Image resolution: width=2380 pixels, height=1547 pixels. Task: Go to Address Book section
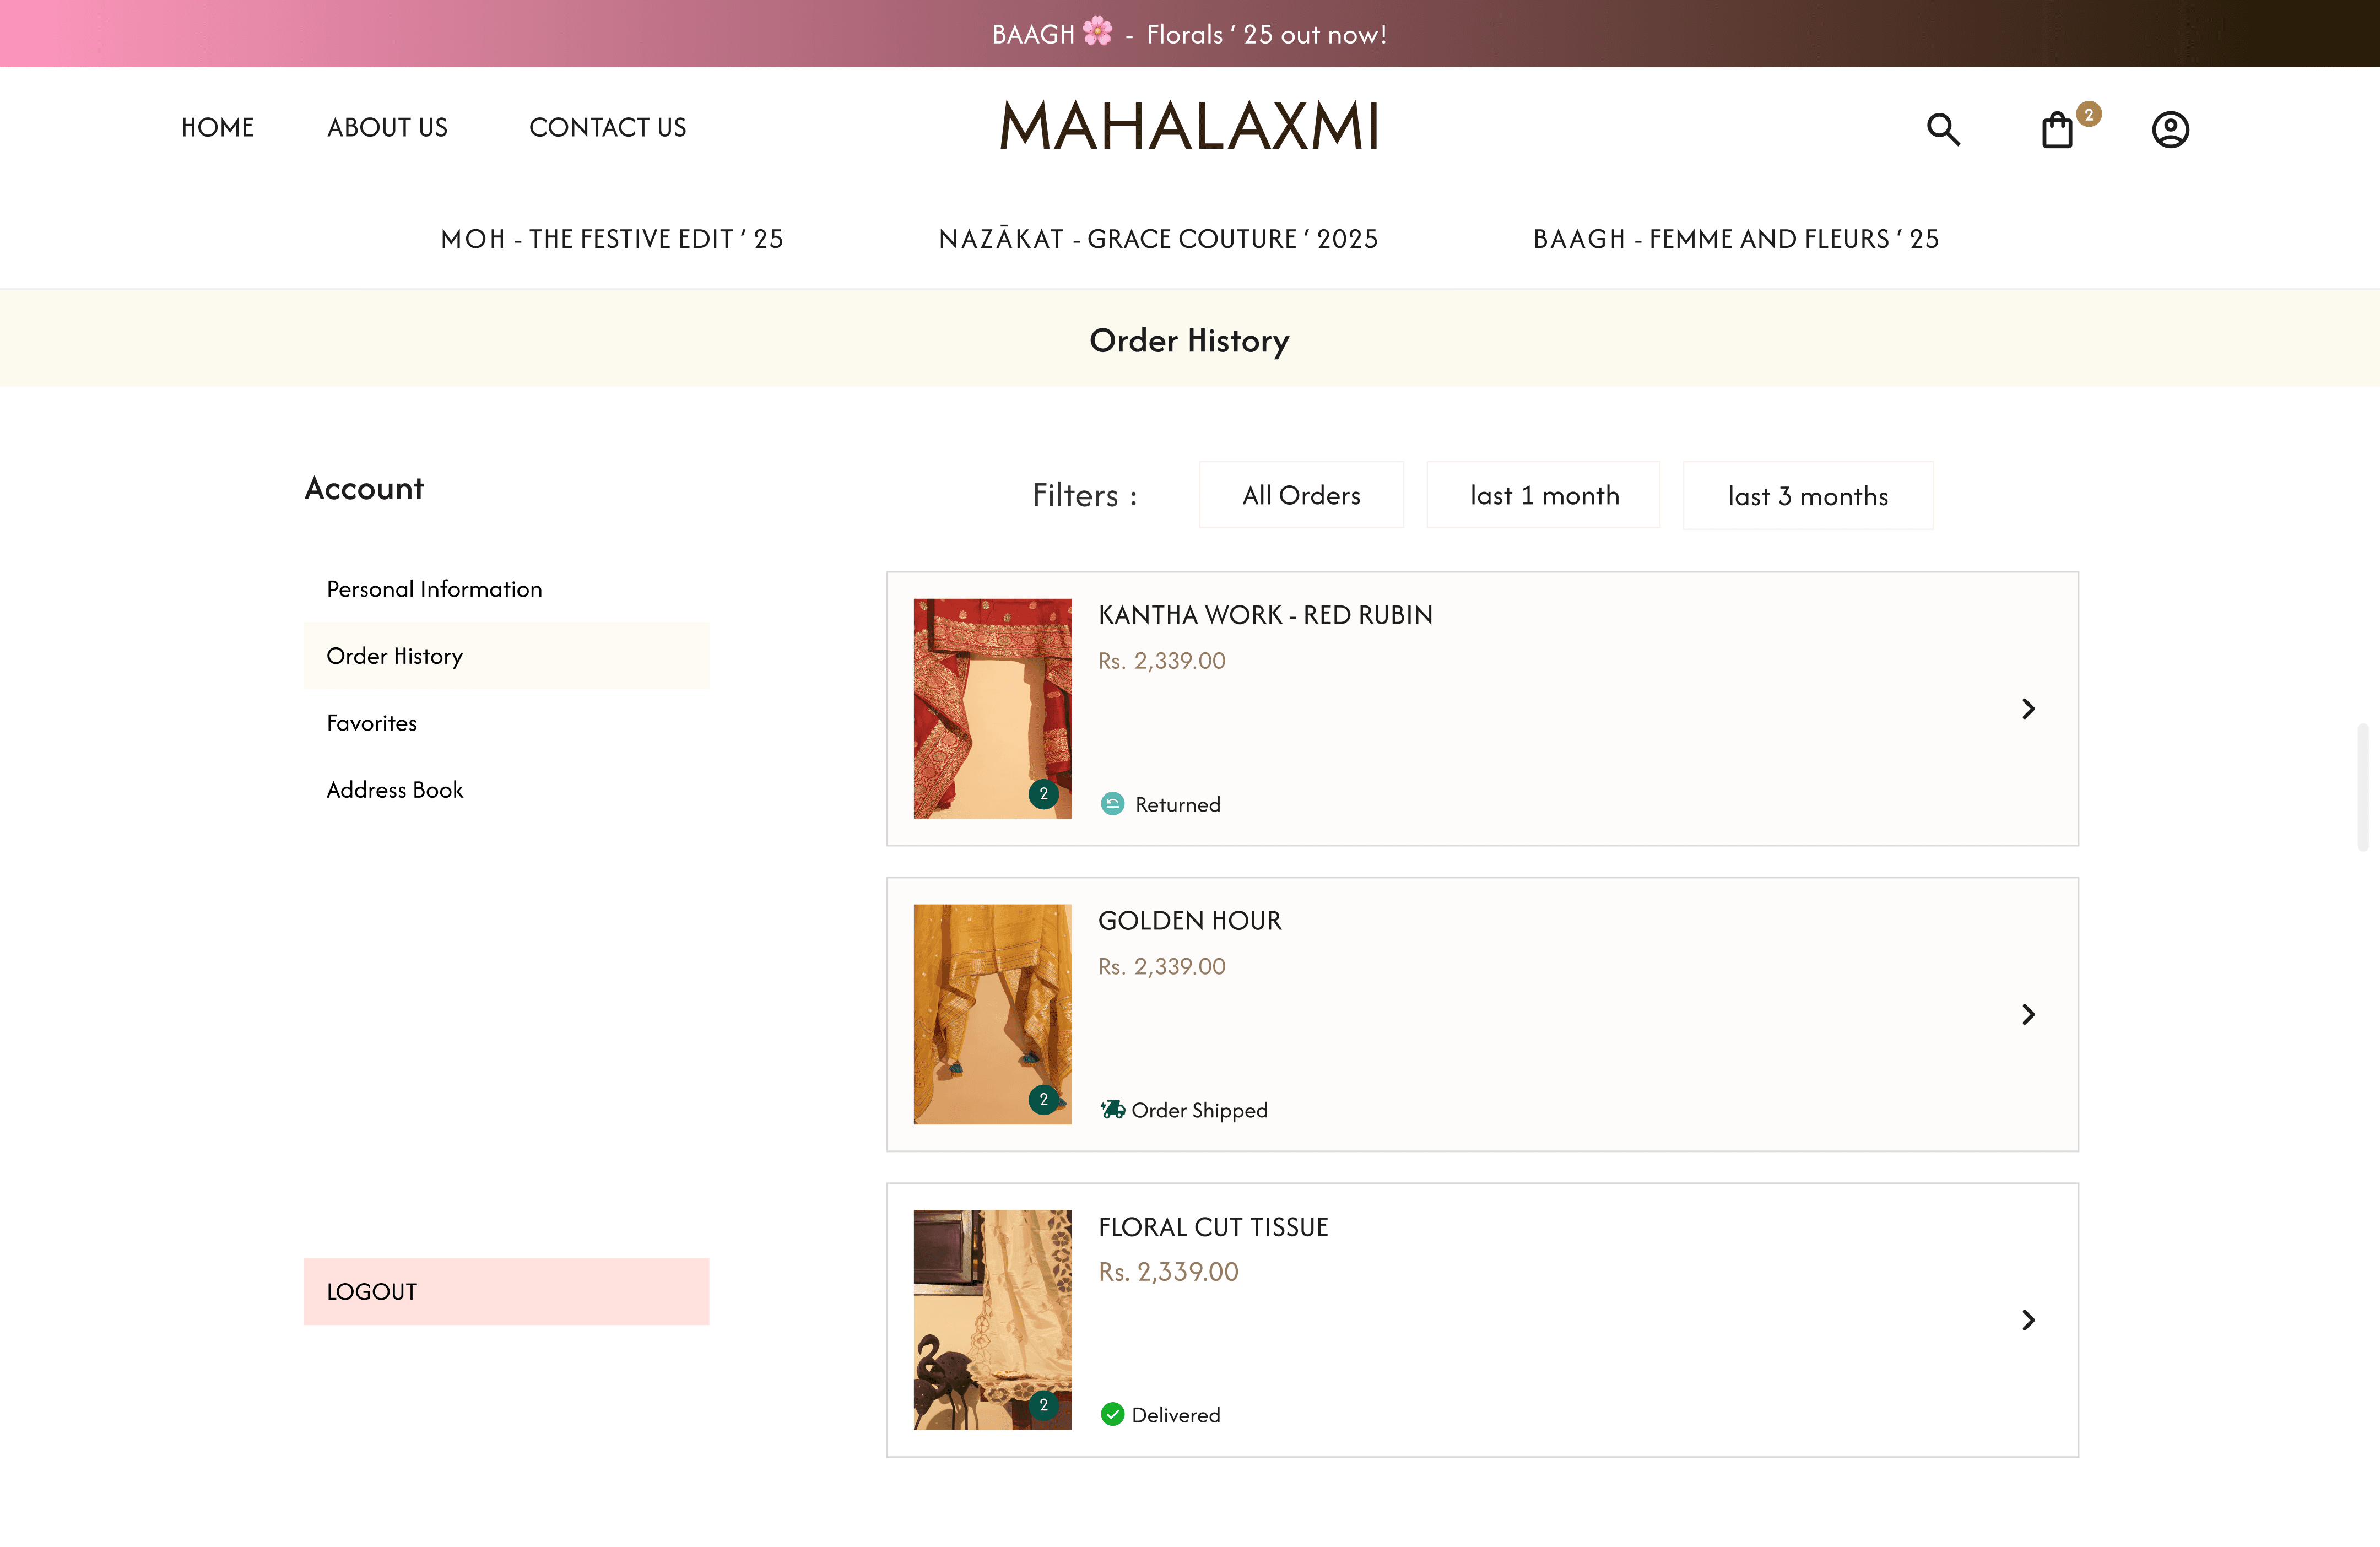click(x=395, y=790)
